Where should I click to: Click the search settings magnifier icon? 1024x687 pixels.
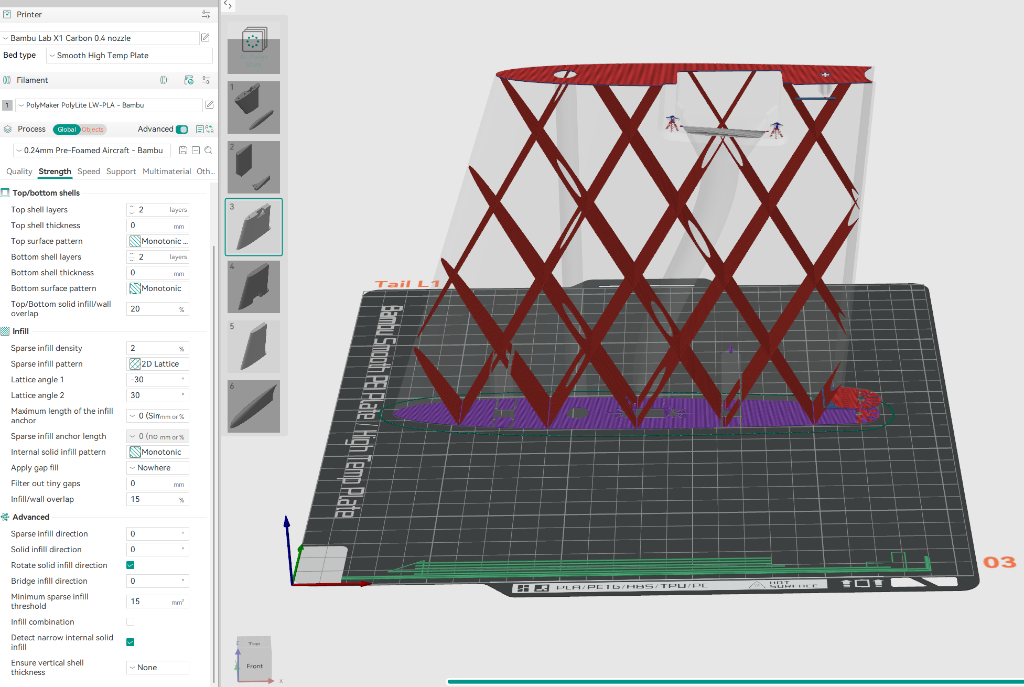pyautogui.click(x=207, y=150)
